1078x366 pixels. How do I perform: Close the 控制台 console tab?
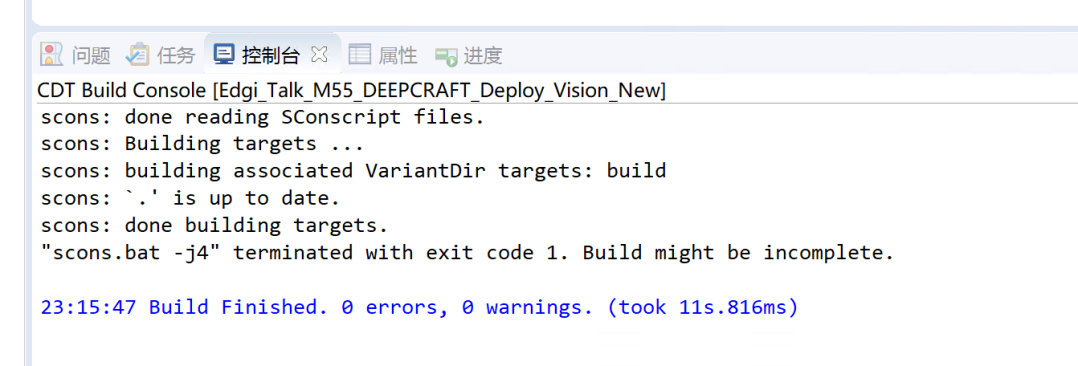coord(319,54)
